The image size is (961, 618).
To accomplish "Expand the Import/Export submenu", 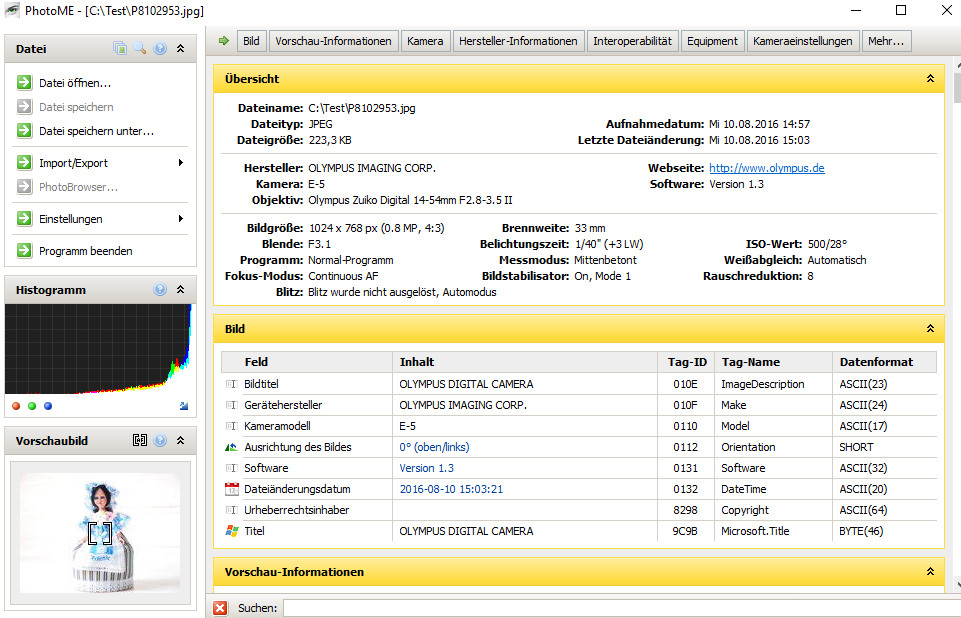I will 181,163.
